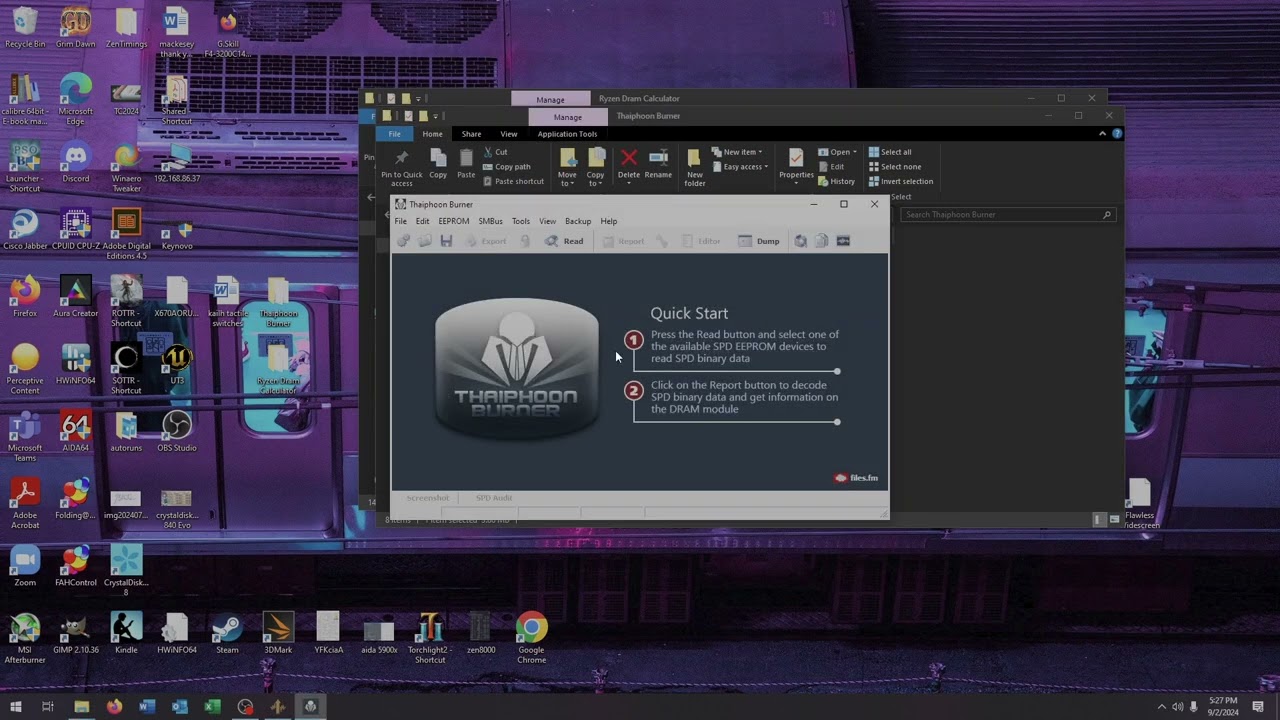Click the Dump button in Thaiphoon Burner toolbar
Screen dimensions: 1280x720
point(759,241)
